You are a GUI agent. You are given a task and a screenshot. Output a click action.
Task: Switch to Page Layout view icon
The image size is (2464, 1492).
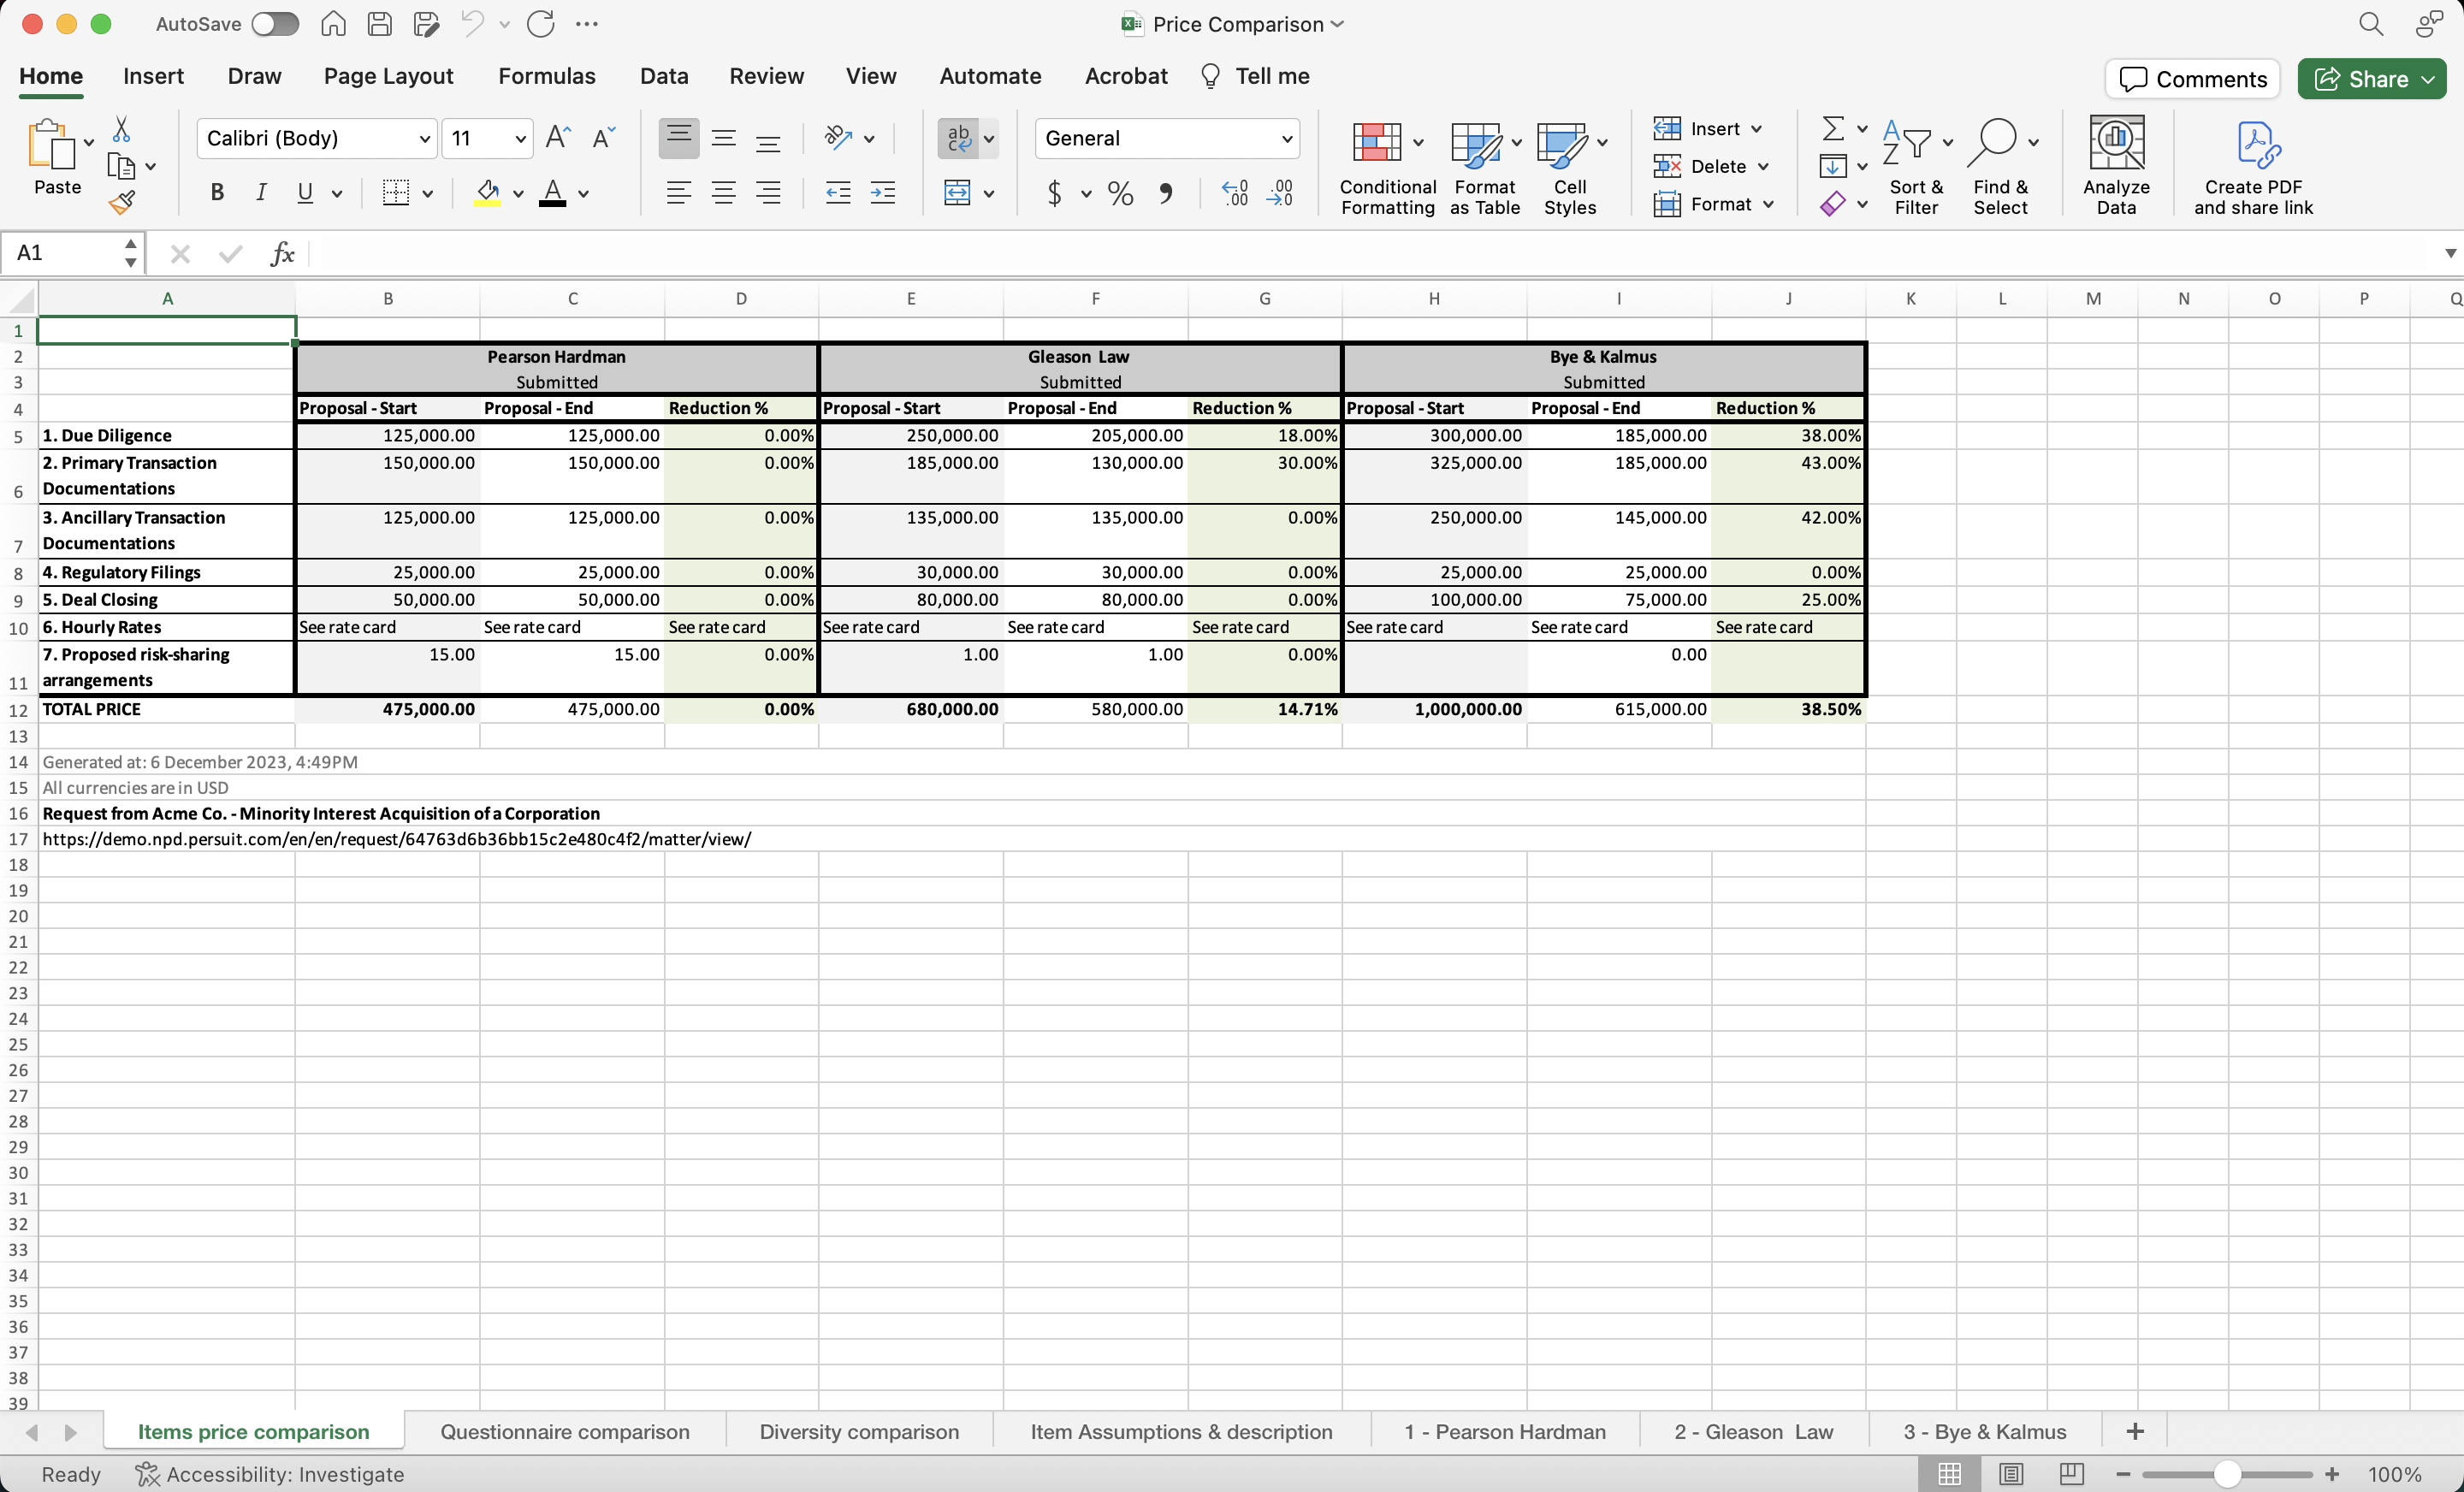pos(2010,1474)
